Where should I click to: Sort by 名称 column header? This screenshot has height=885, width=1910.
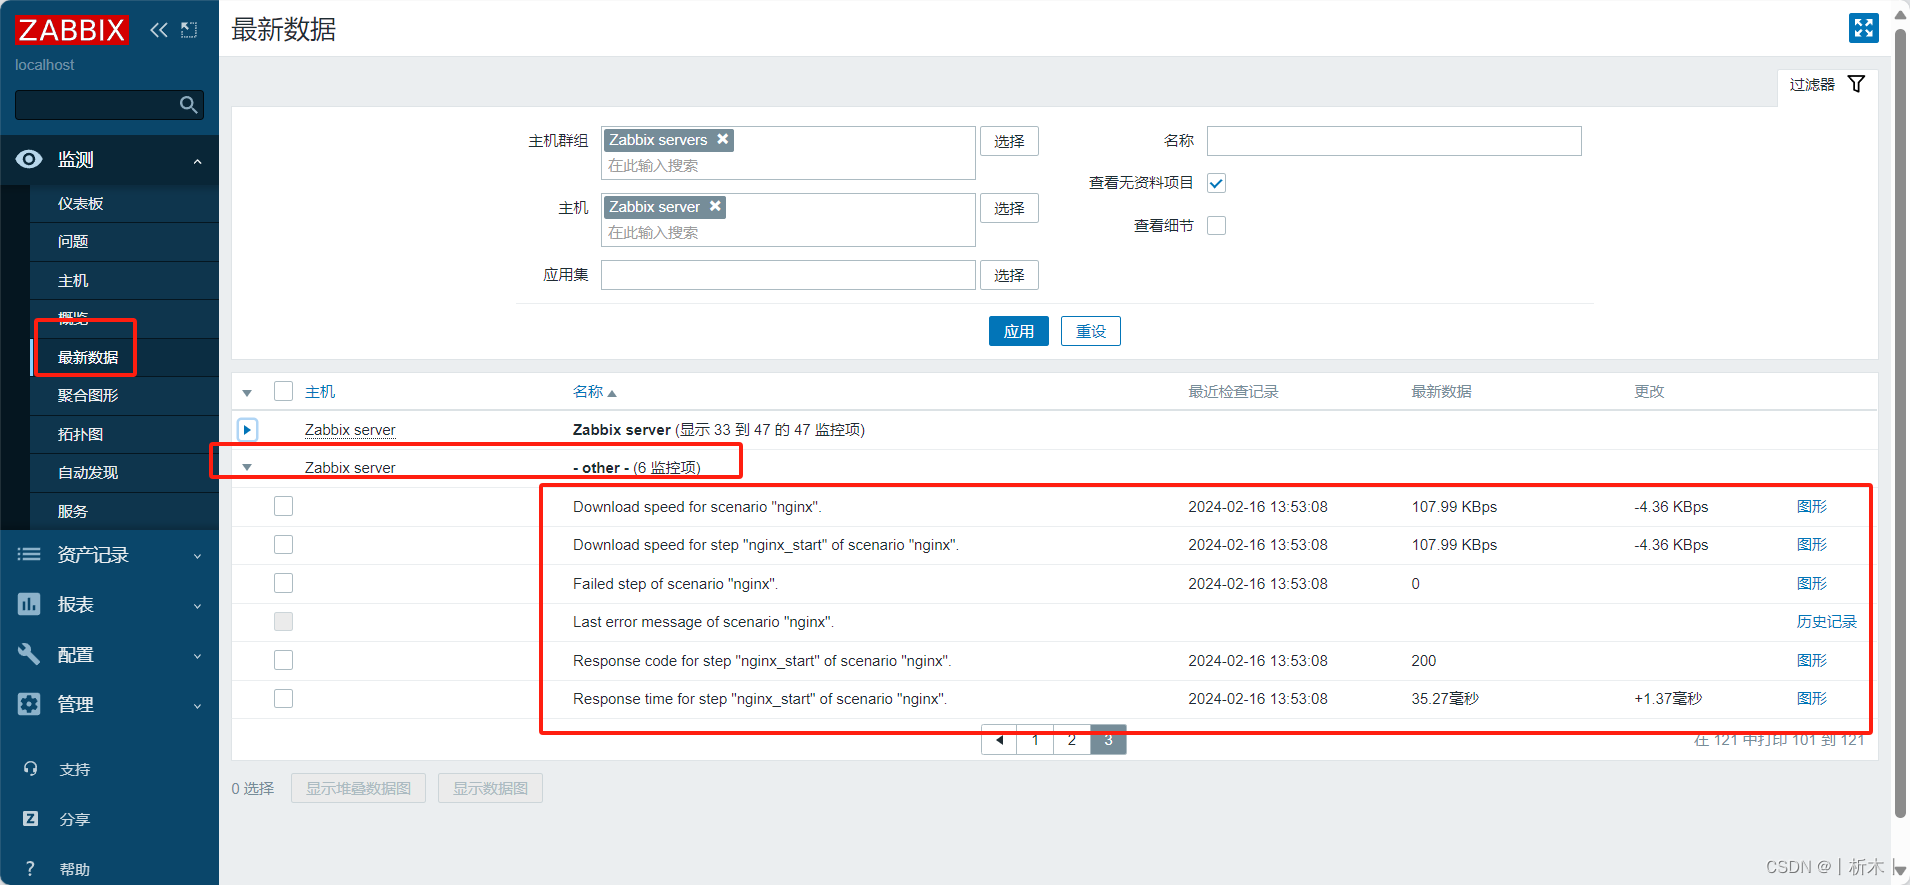(594, 391)
